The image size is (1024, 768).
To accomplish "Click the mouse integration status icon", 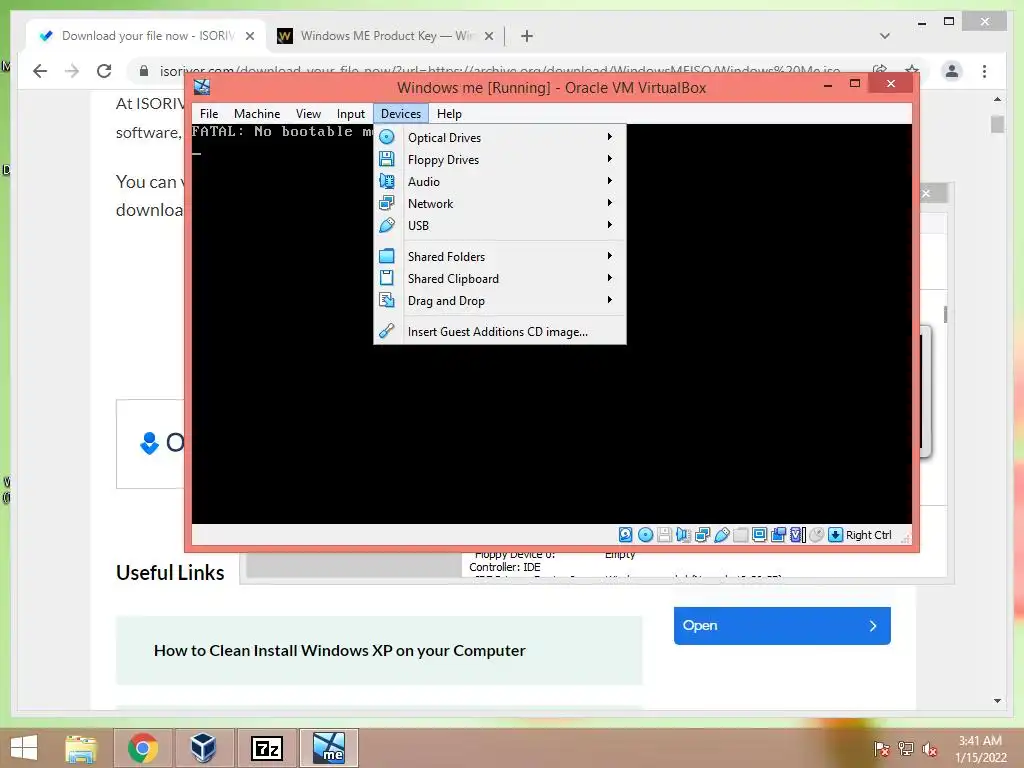I will 816,535.
